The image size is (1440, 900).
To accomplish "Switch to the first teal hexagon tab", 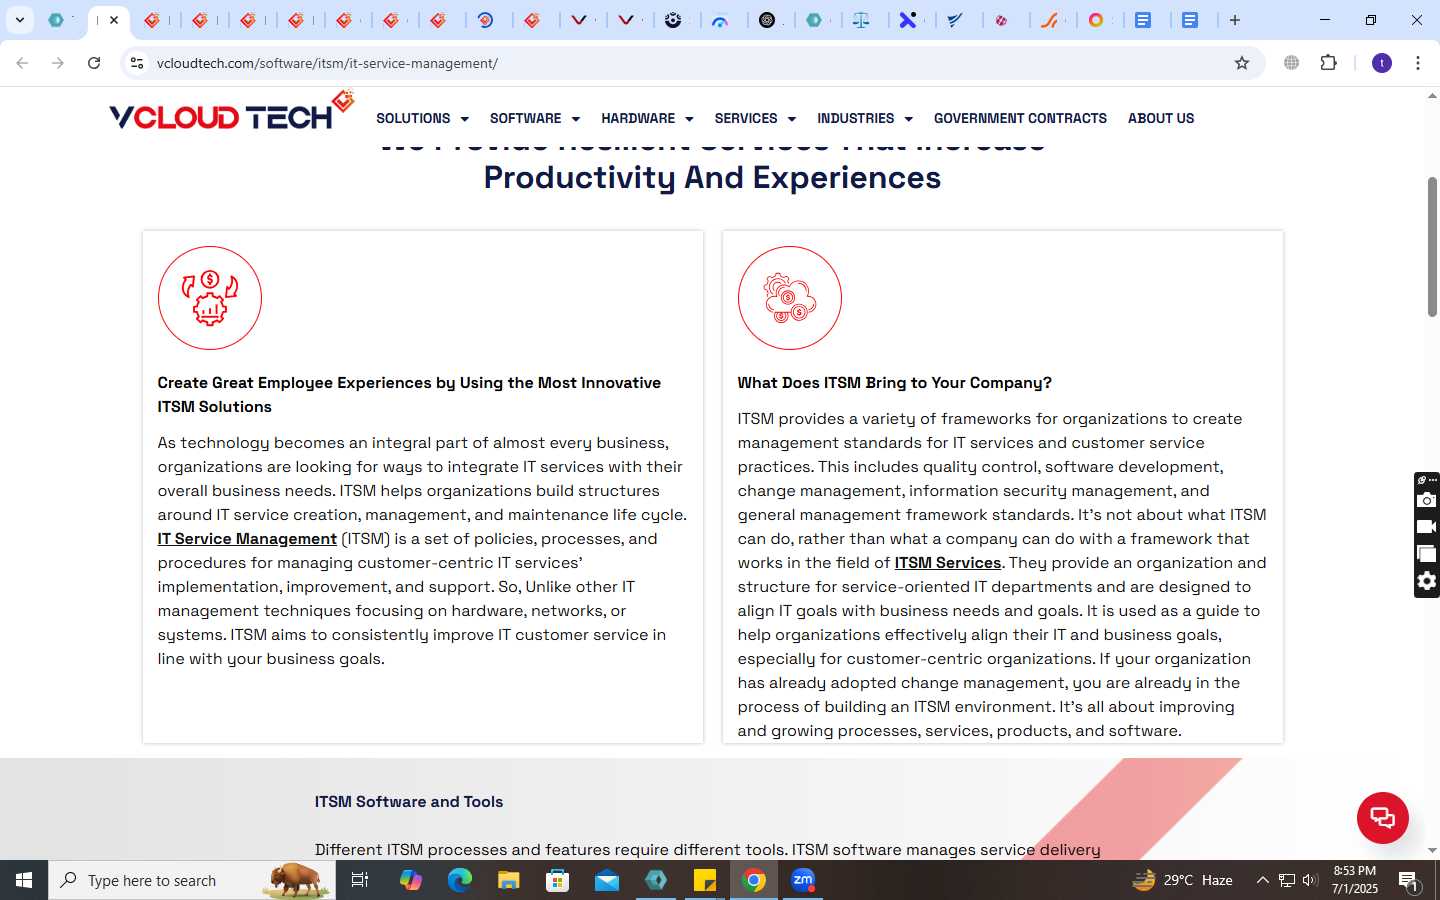I will tap(57, 20).
